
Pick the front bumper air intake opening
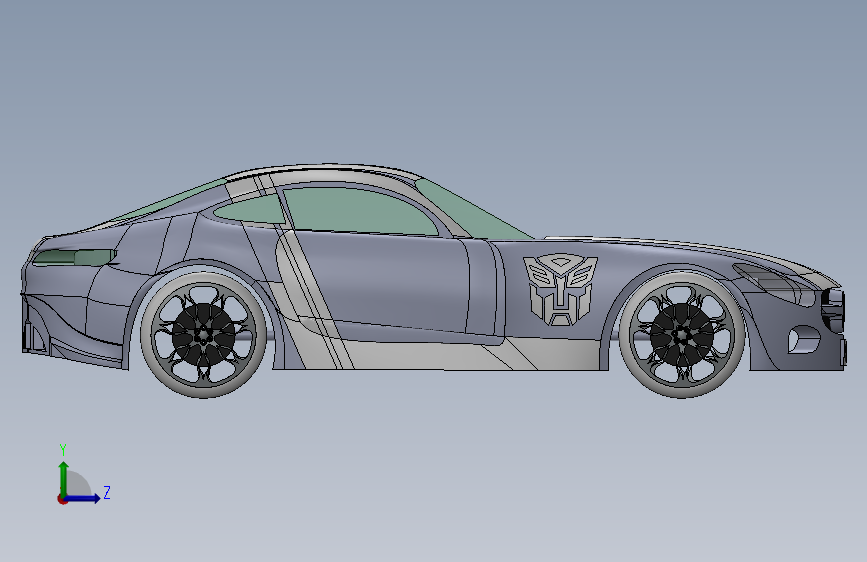pyautogui.click(x=802, y=339)
